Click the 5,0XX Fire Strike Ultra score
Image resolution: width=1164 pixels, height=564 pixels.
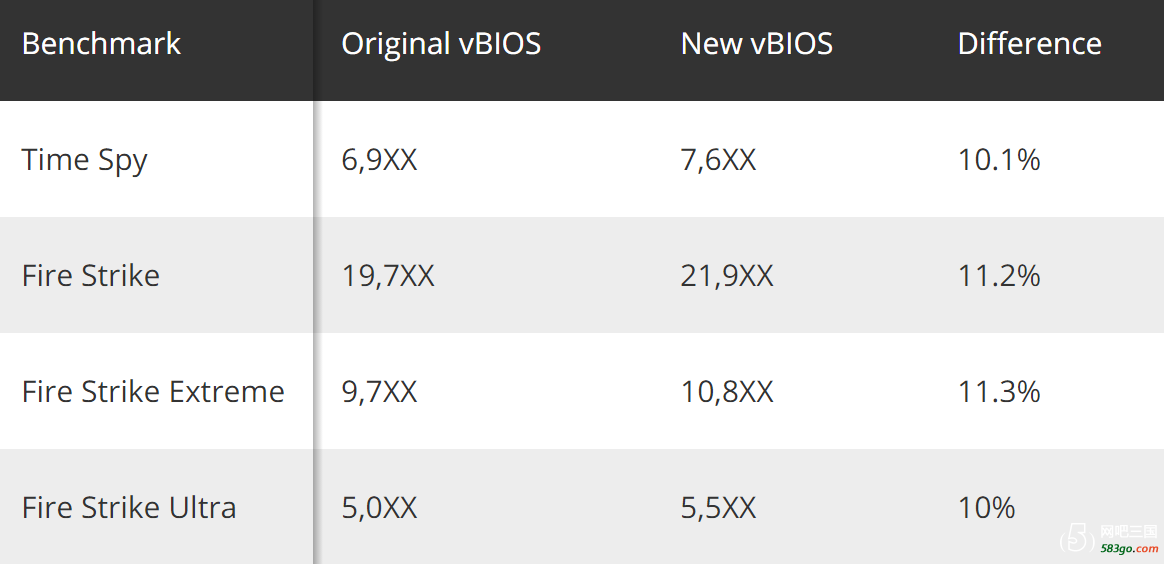point(379,508)
